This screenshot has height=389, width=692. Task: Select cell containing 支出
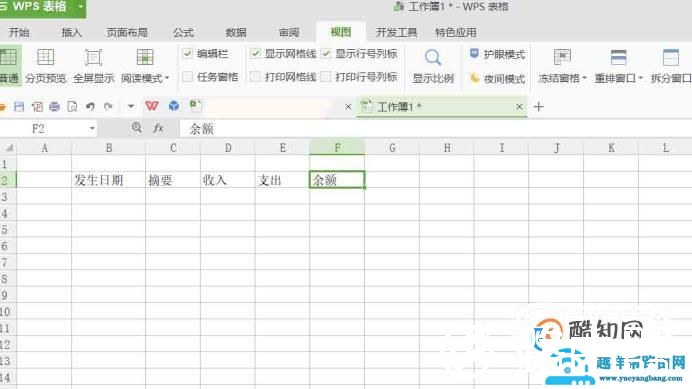click(x=282, y=180)
